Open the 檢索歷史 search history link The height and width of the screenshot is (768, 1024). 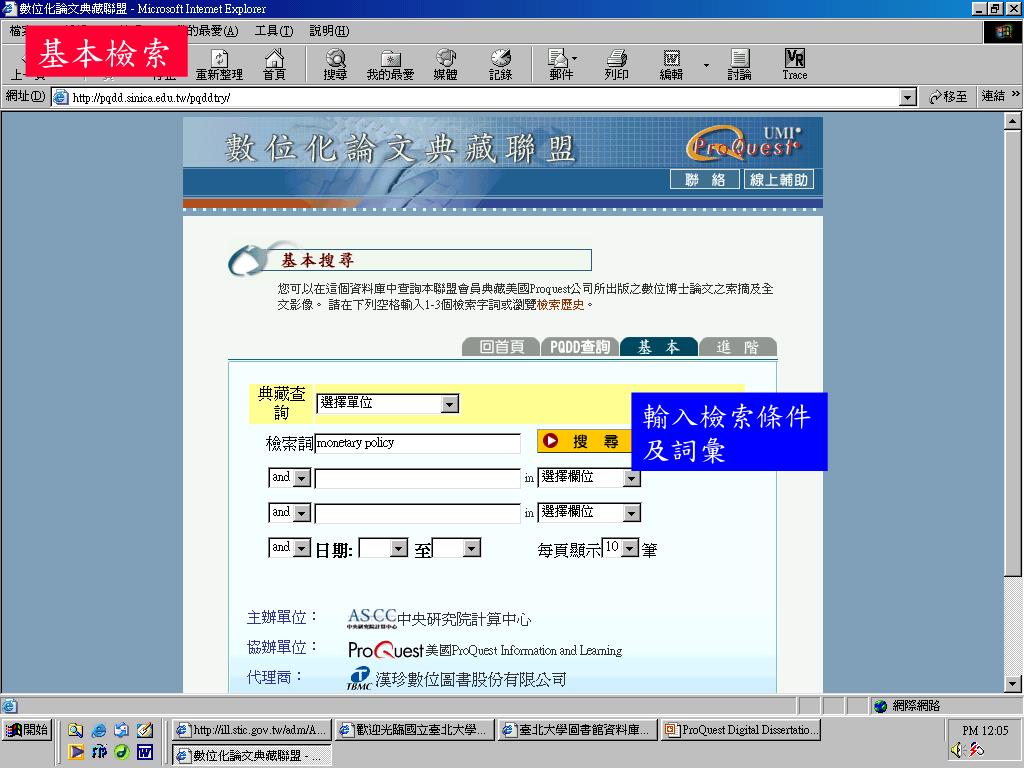coord(560,305)
